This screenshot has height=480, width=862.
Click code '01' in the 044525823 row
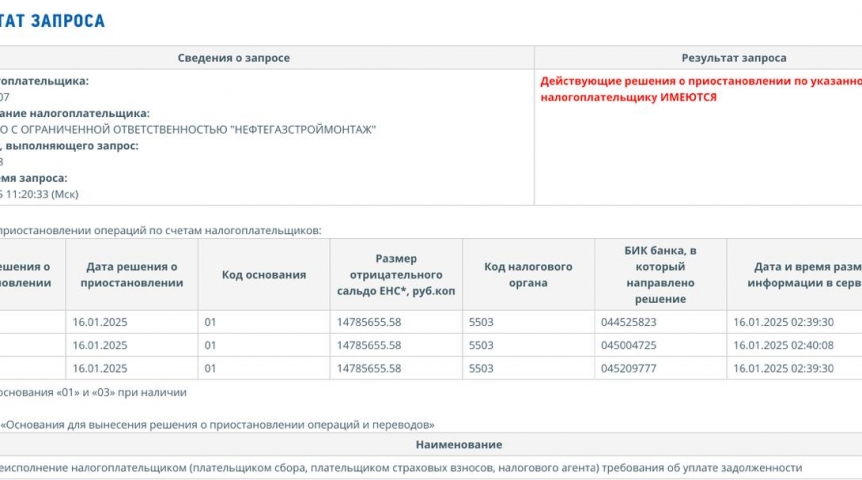[210, 322]
